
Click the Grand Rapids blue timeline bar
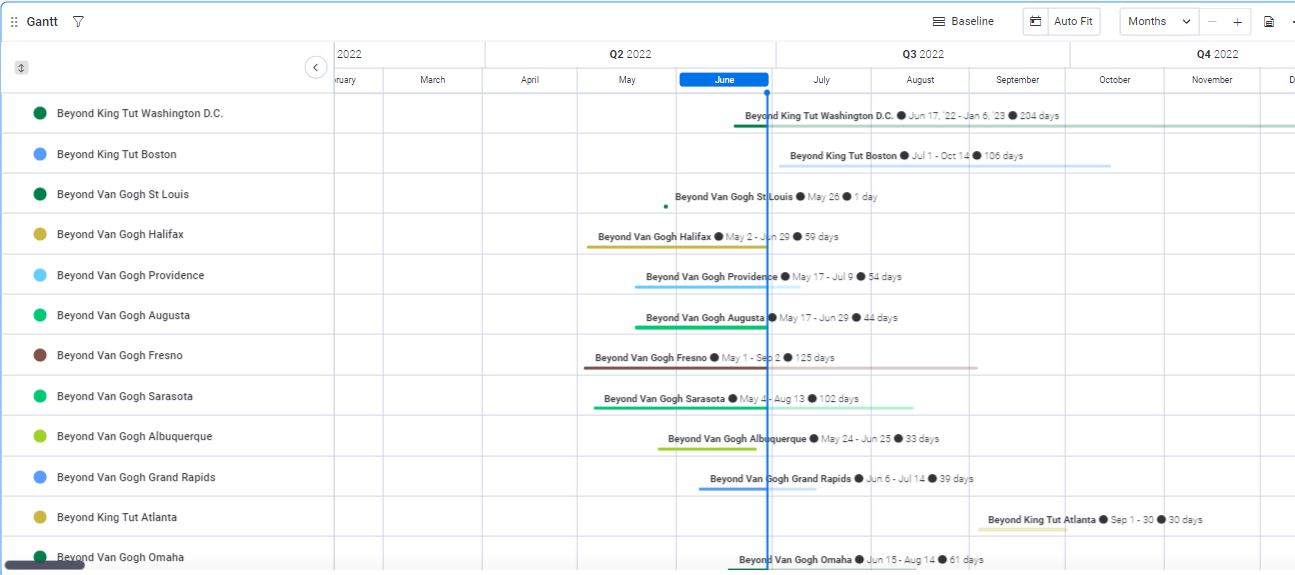pyautogui.click(x=757, y=489)
